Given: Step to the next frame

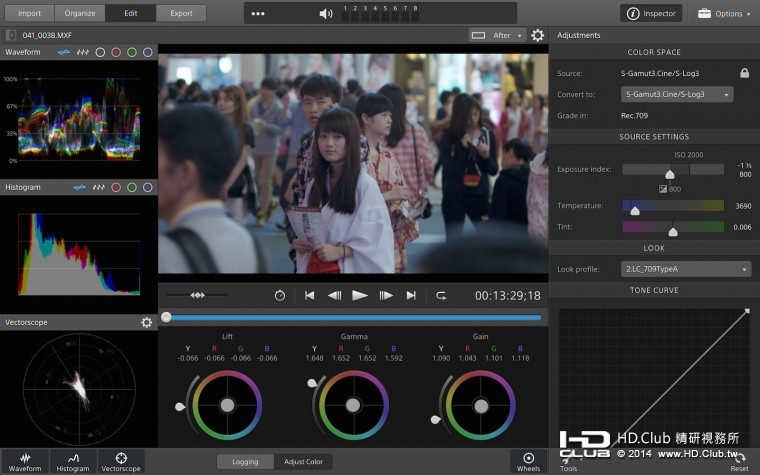Looking at the screenshot, I should click(x=385, y=296).
